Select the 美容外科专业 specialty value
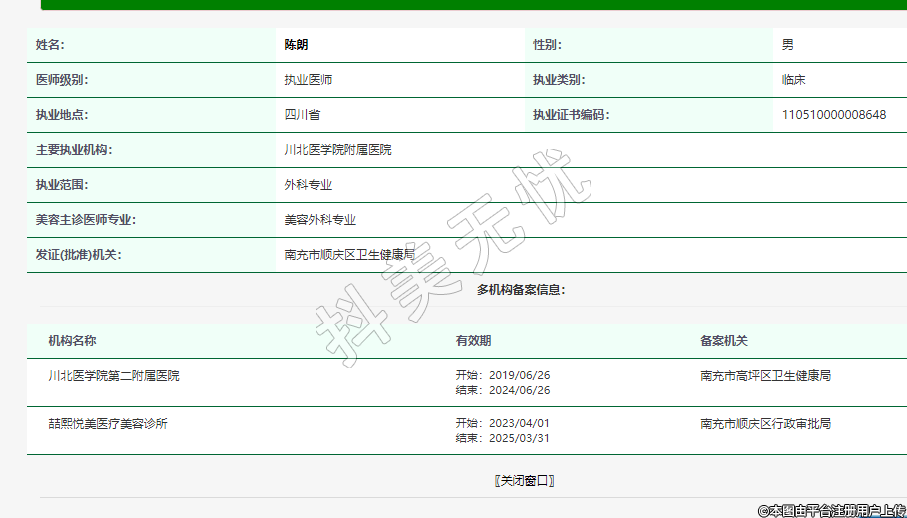This screenshot has height=518, width=907. coord(320,220)
